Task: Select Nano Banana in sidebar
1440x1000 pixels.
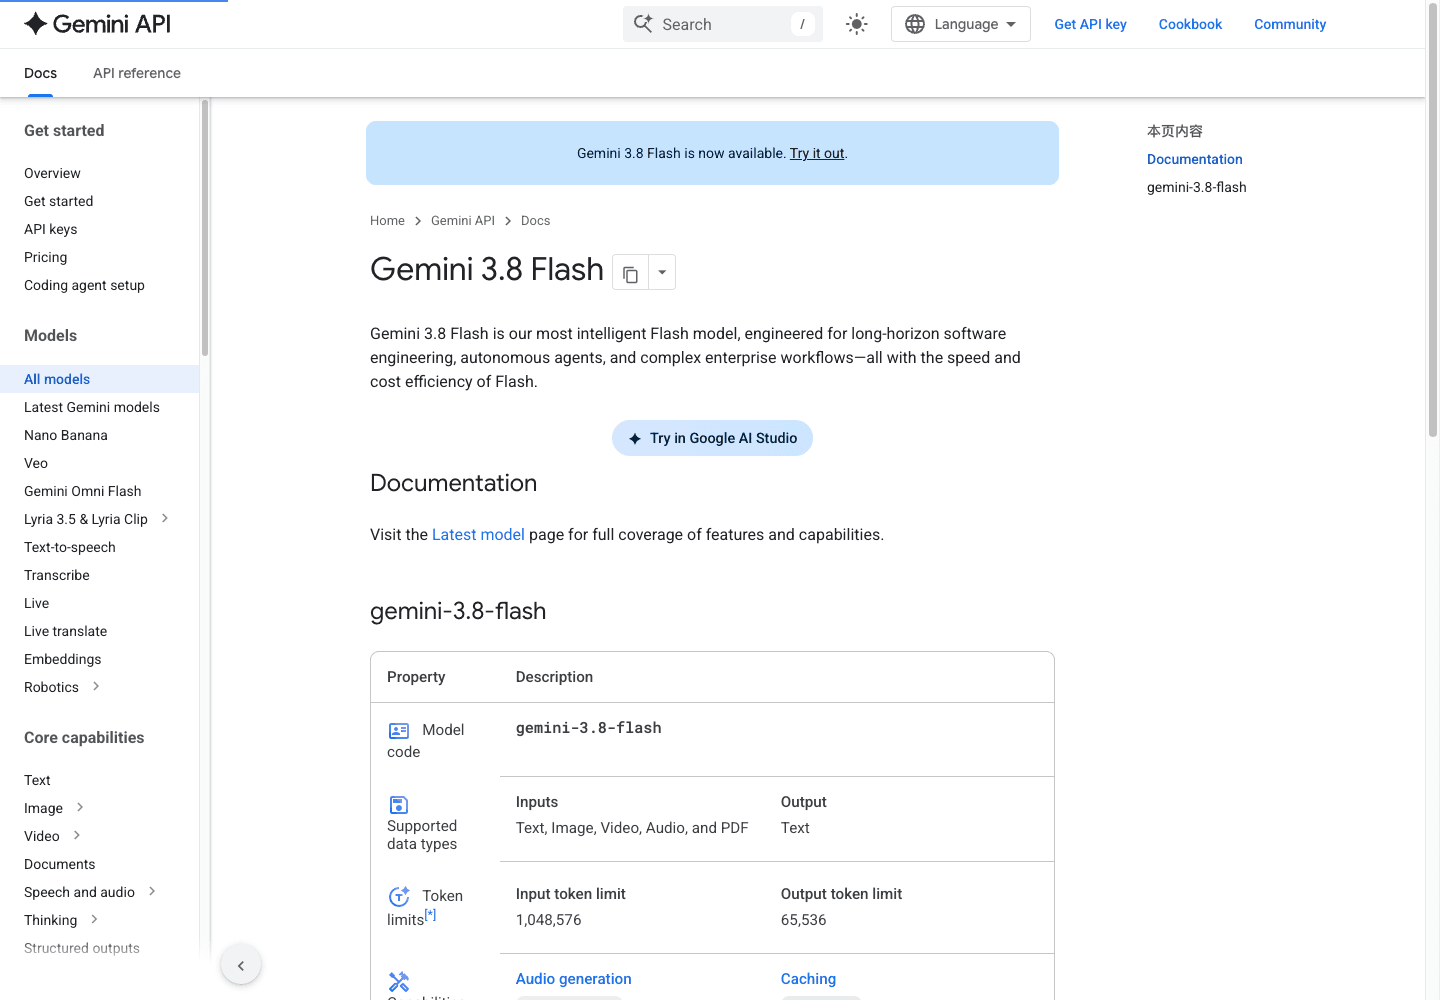Action: 66,435
